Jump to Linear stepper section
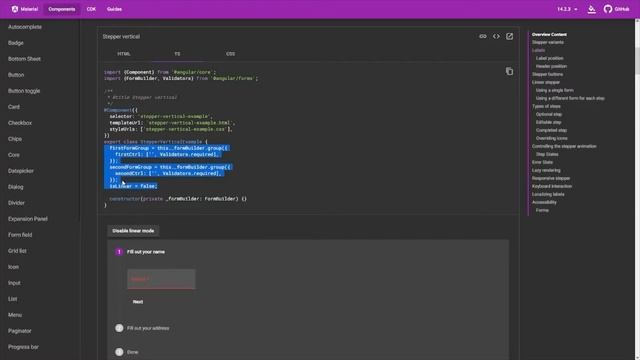640x360 pixels. (x=546, y=82)
